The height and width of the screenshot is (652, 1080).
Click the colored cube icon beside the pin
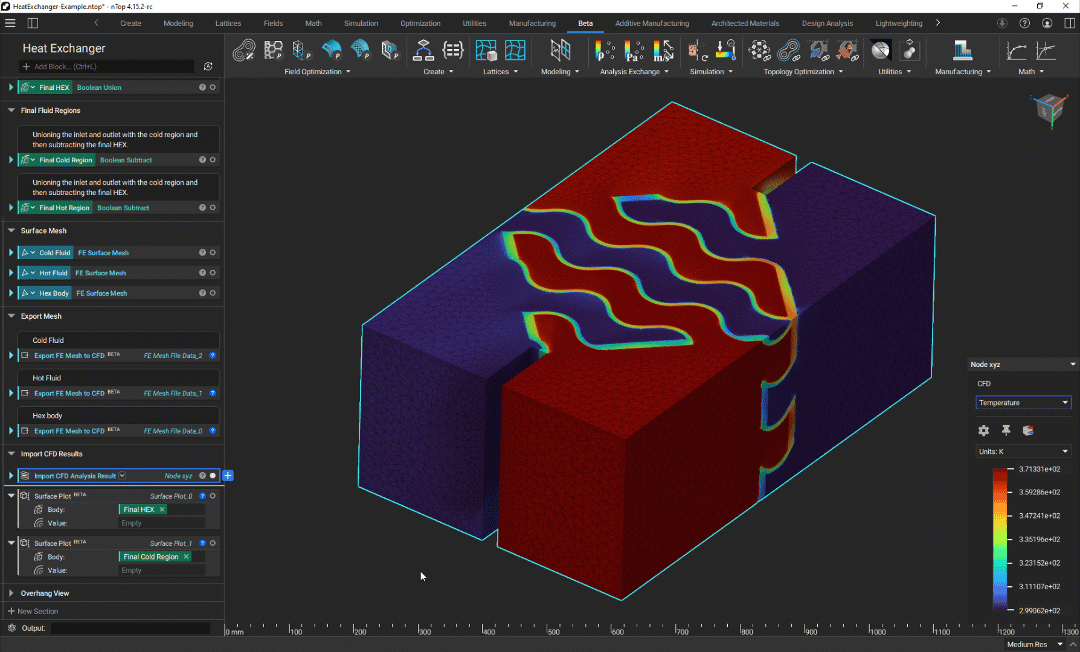coord(1028,430)
